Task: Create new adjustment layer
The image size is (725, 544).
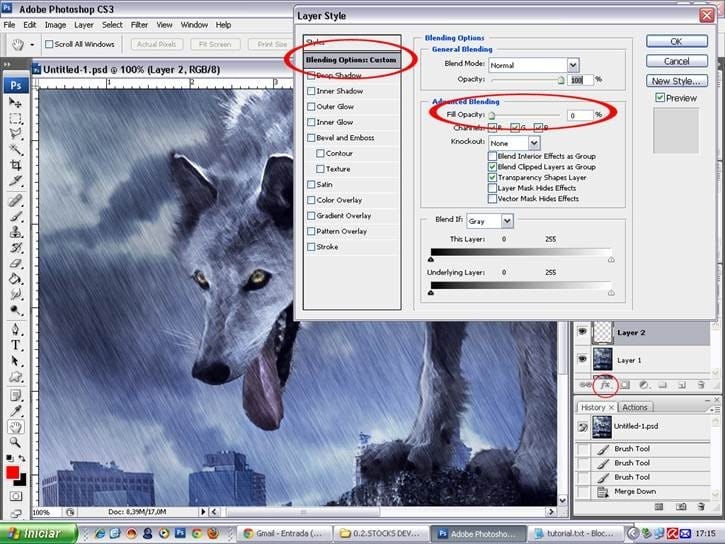Action: pyautogui.click(x=644, y=385)
